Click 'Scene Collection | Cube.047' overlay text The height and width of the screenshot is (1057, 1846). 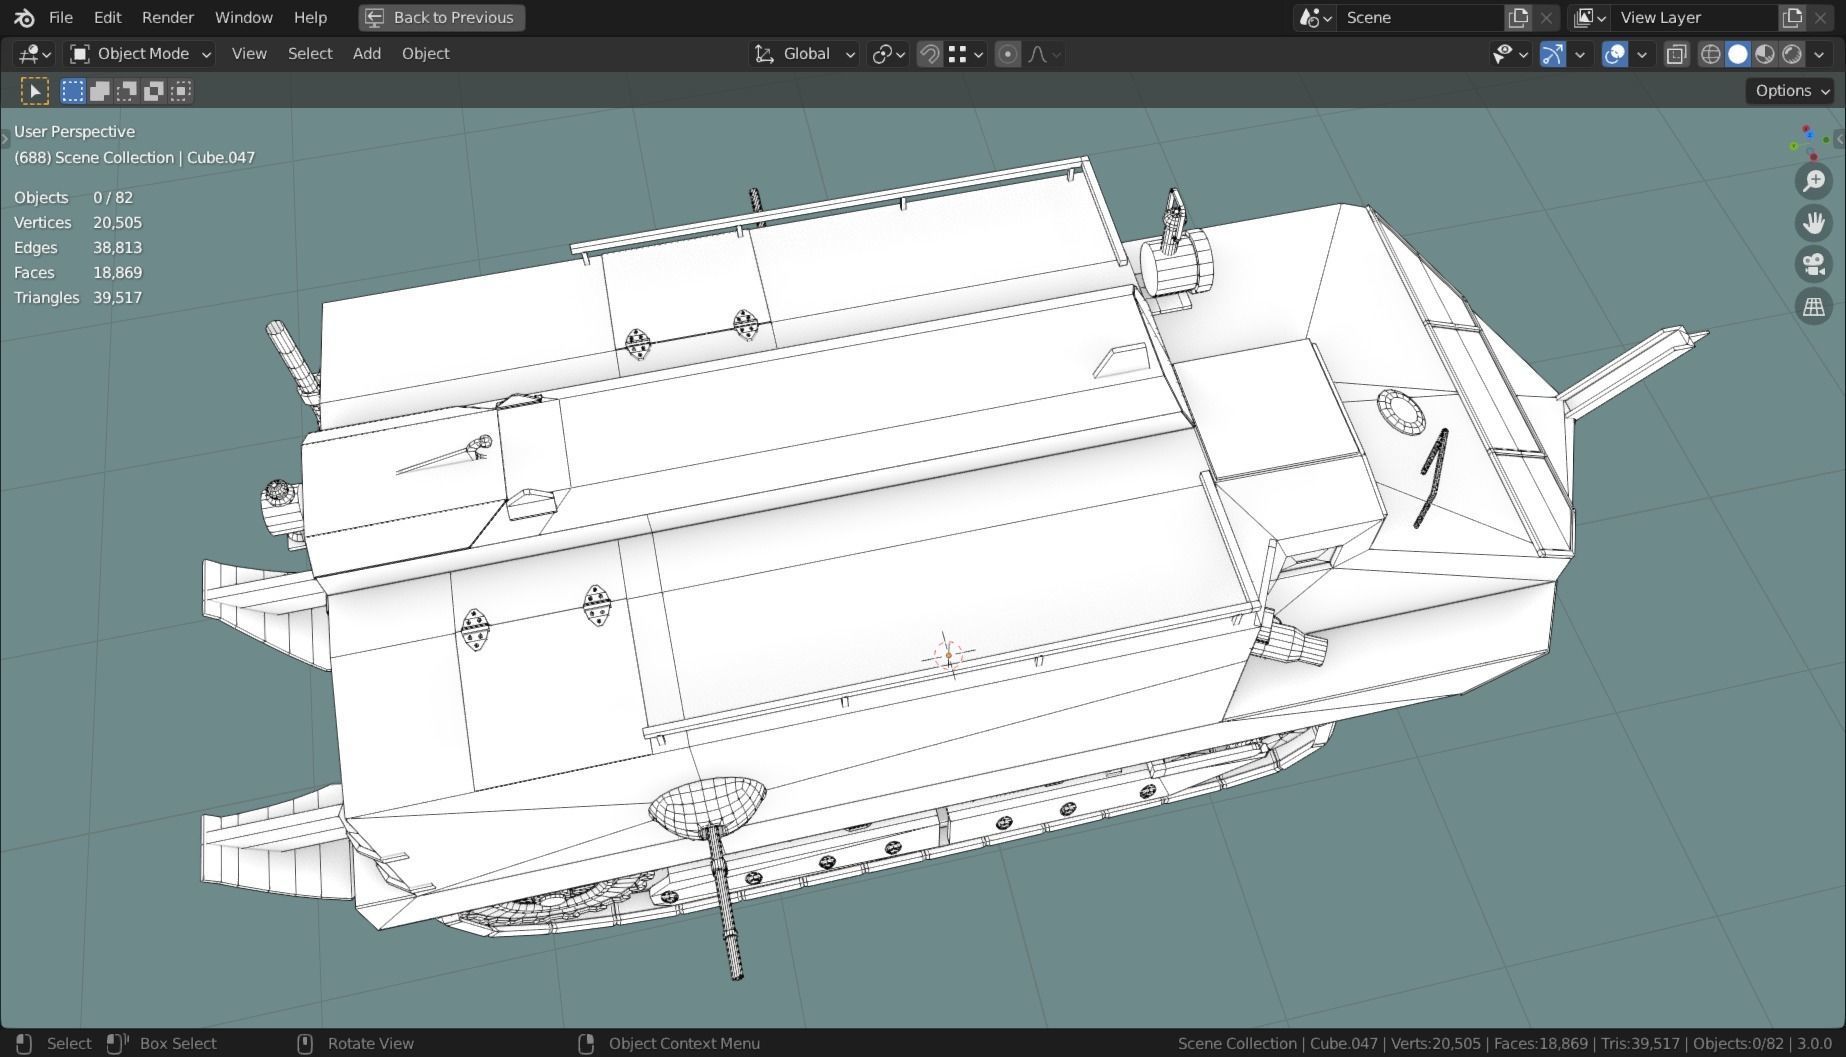[x=155, y=157]
